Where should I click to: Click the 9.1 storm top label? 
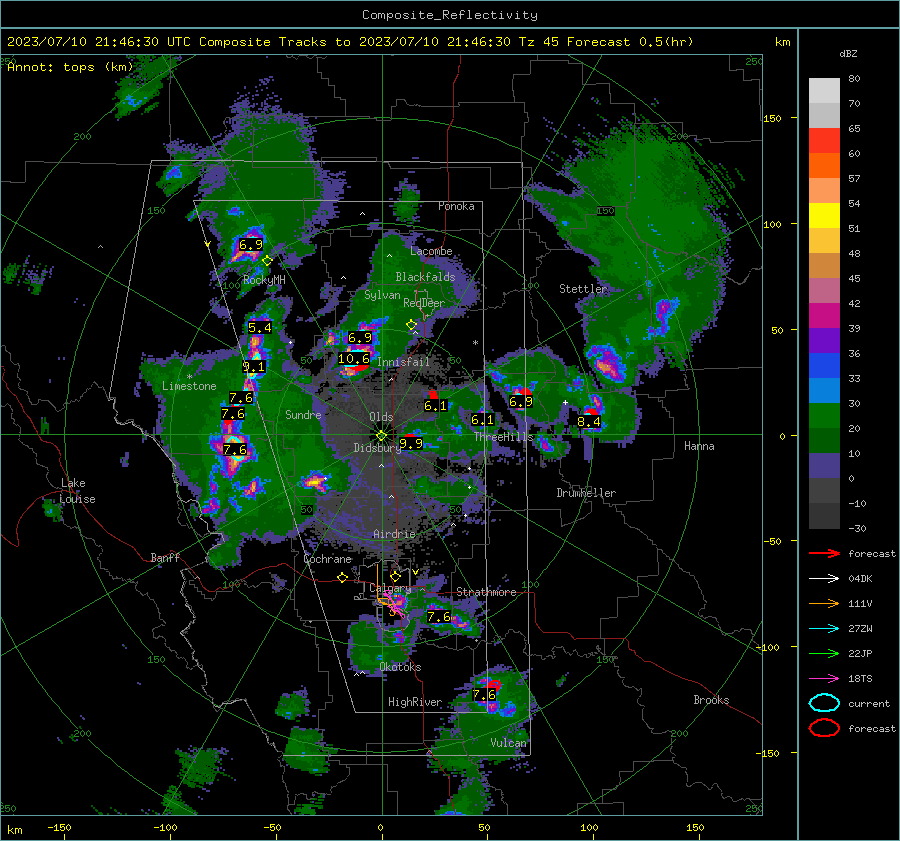tap(253, 367)
